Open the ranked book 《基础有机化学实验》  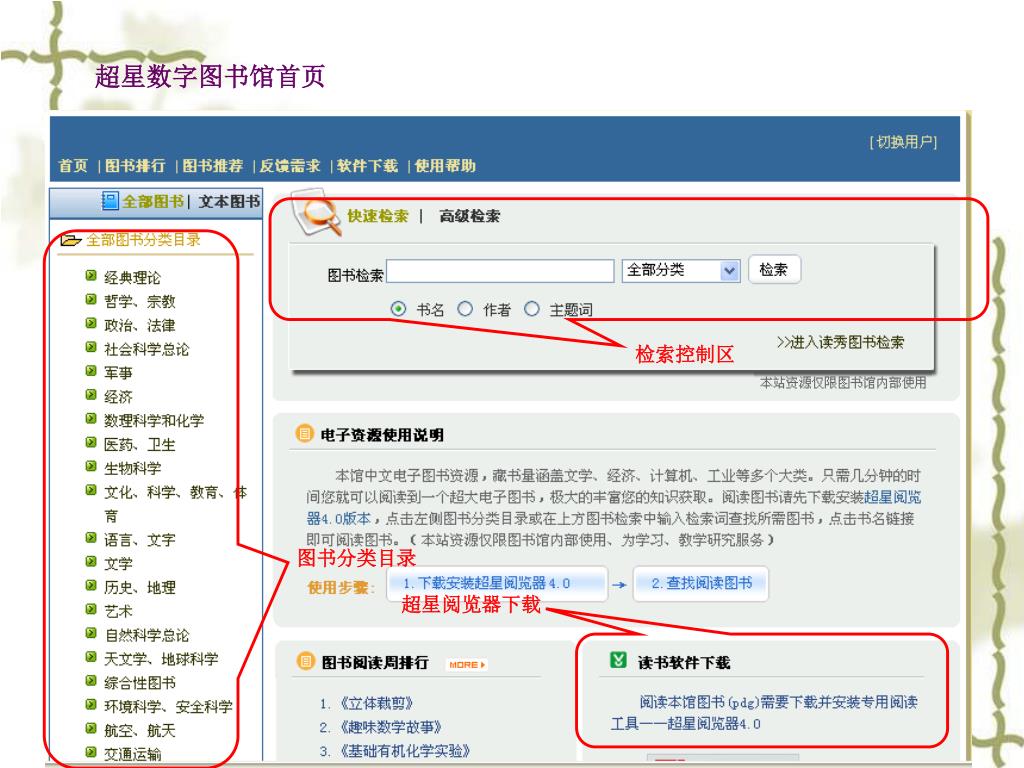404,751
